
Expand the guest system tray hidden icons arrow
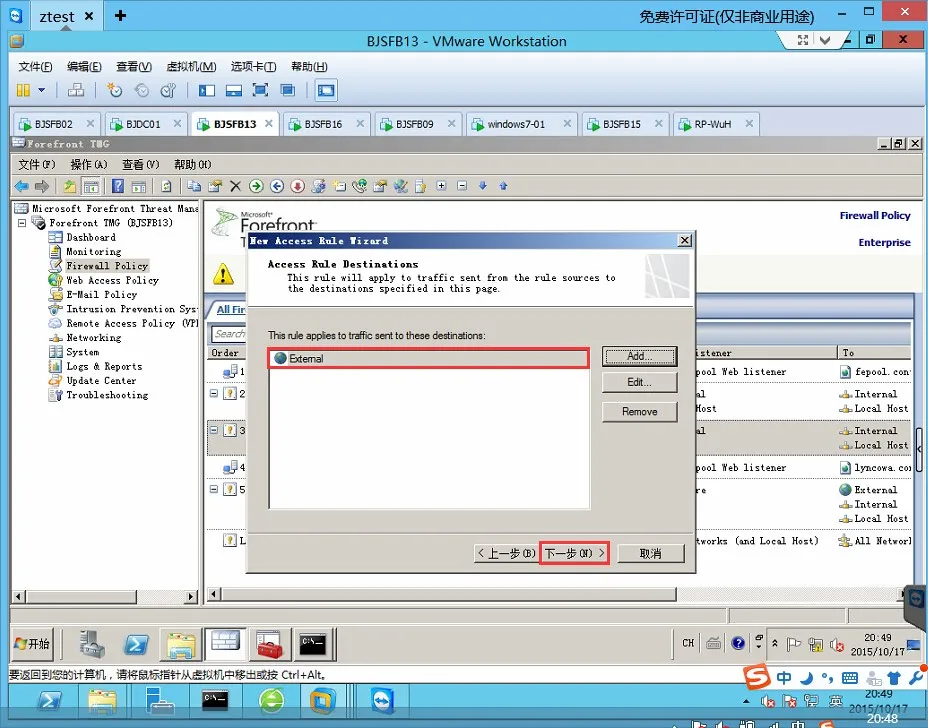774,643
